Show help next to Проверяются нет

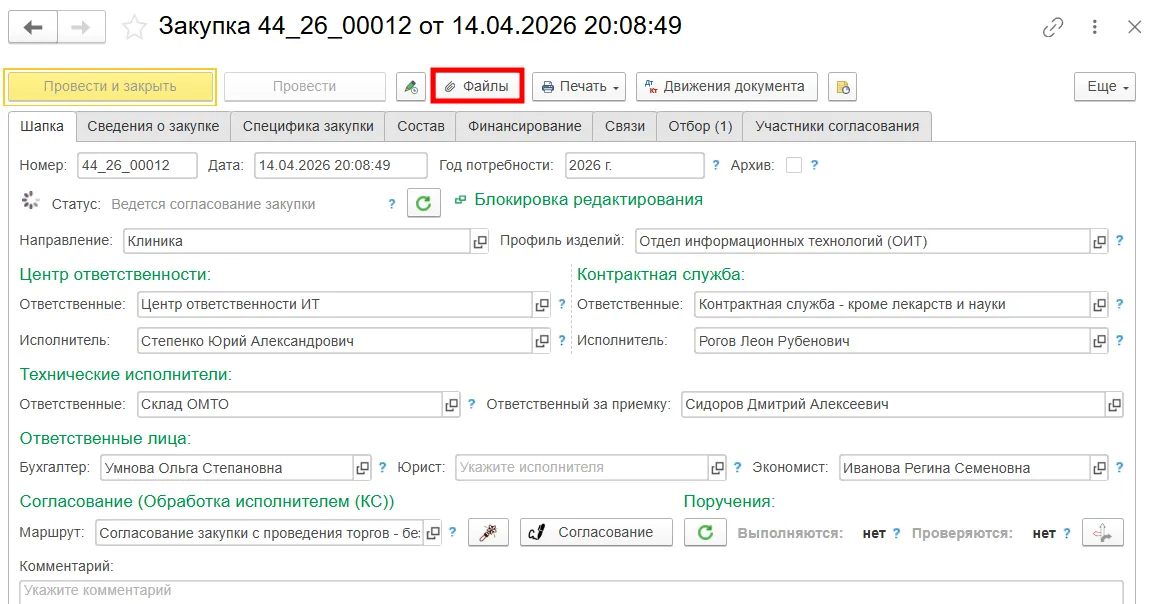[x=1066, y=534]
